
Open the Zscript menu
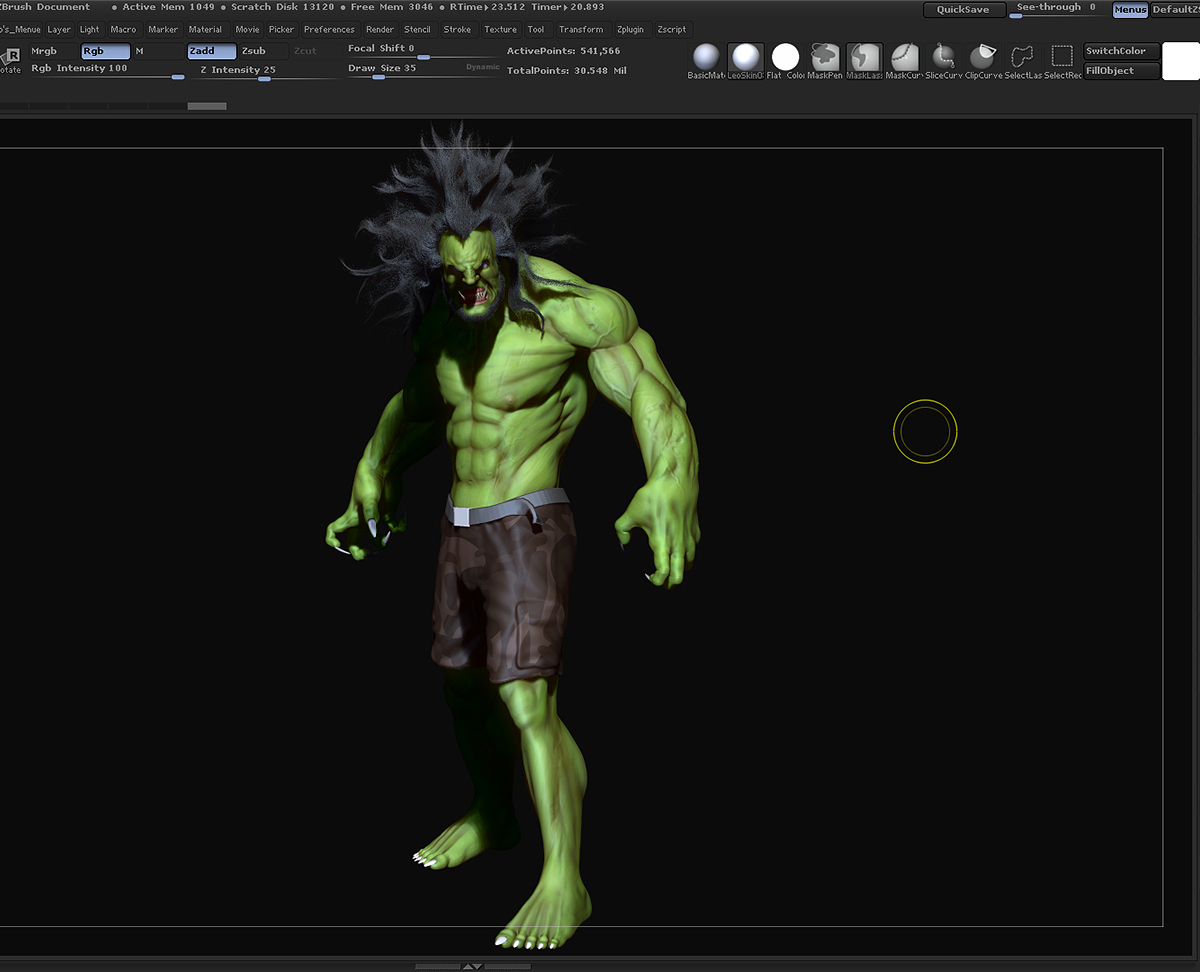click(671, 30)
